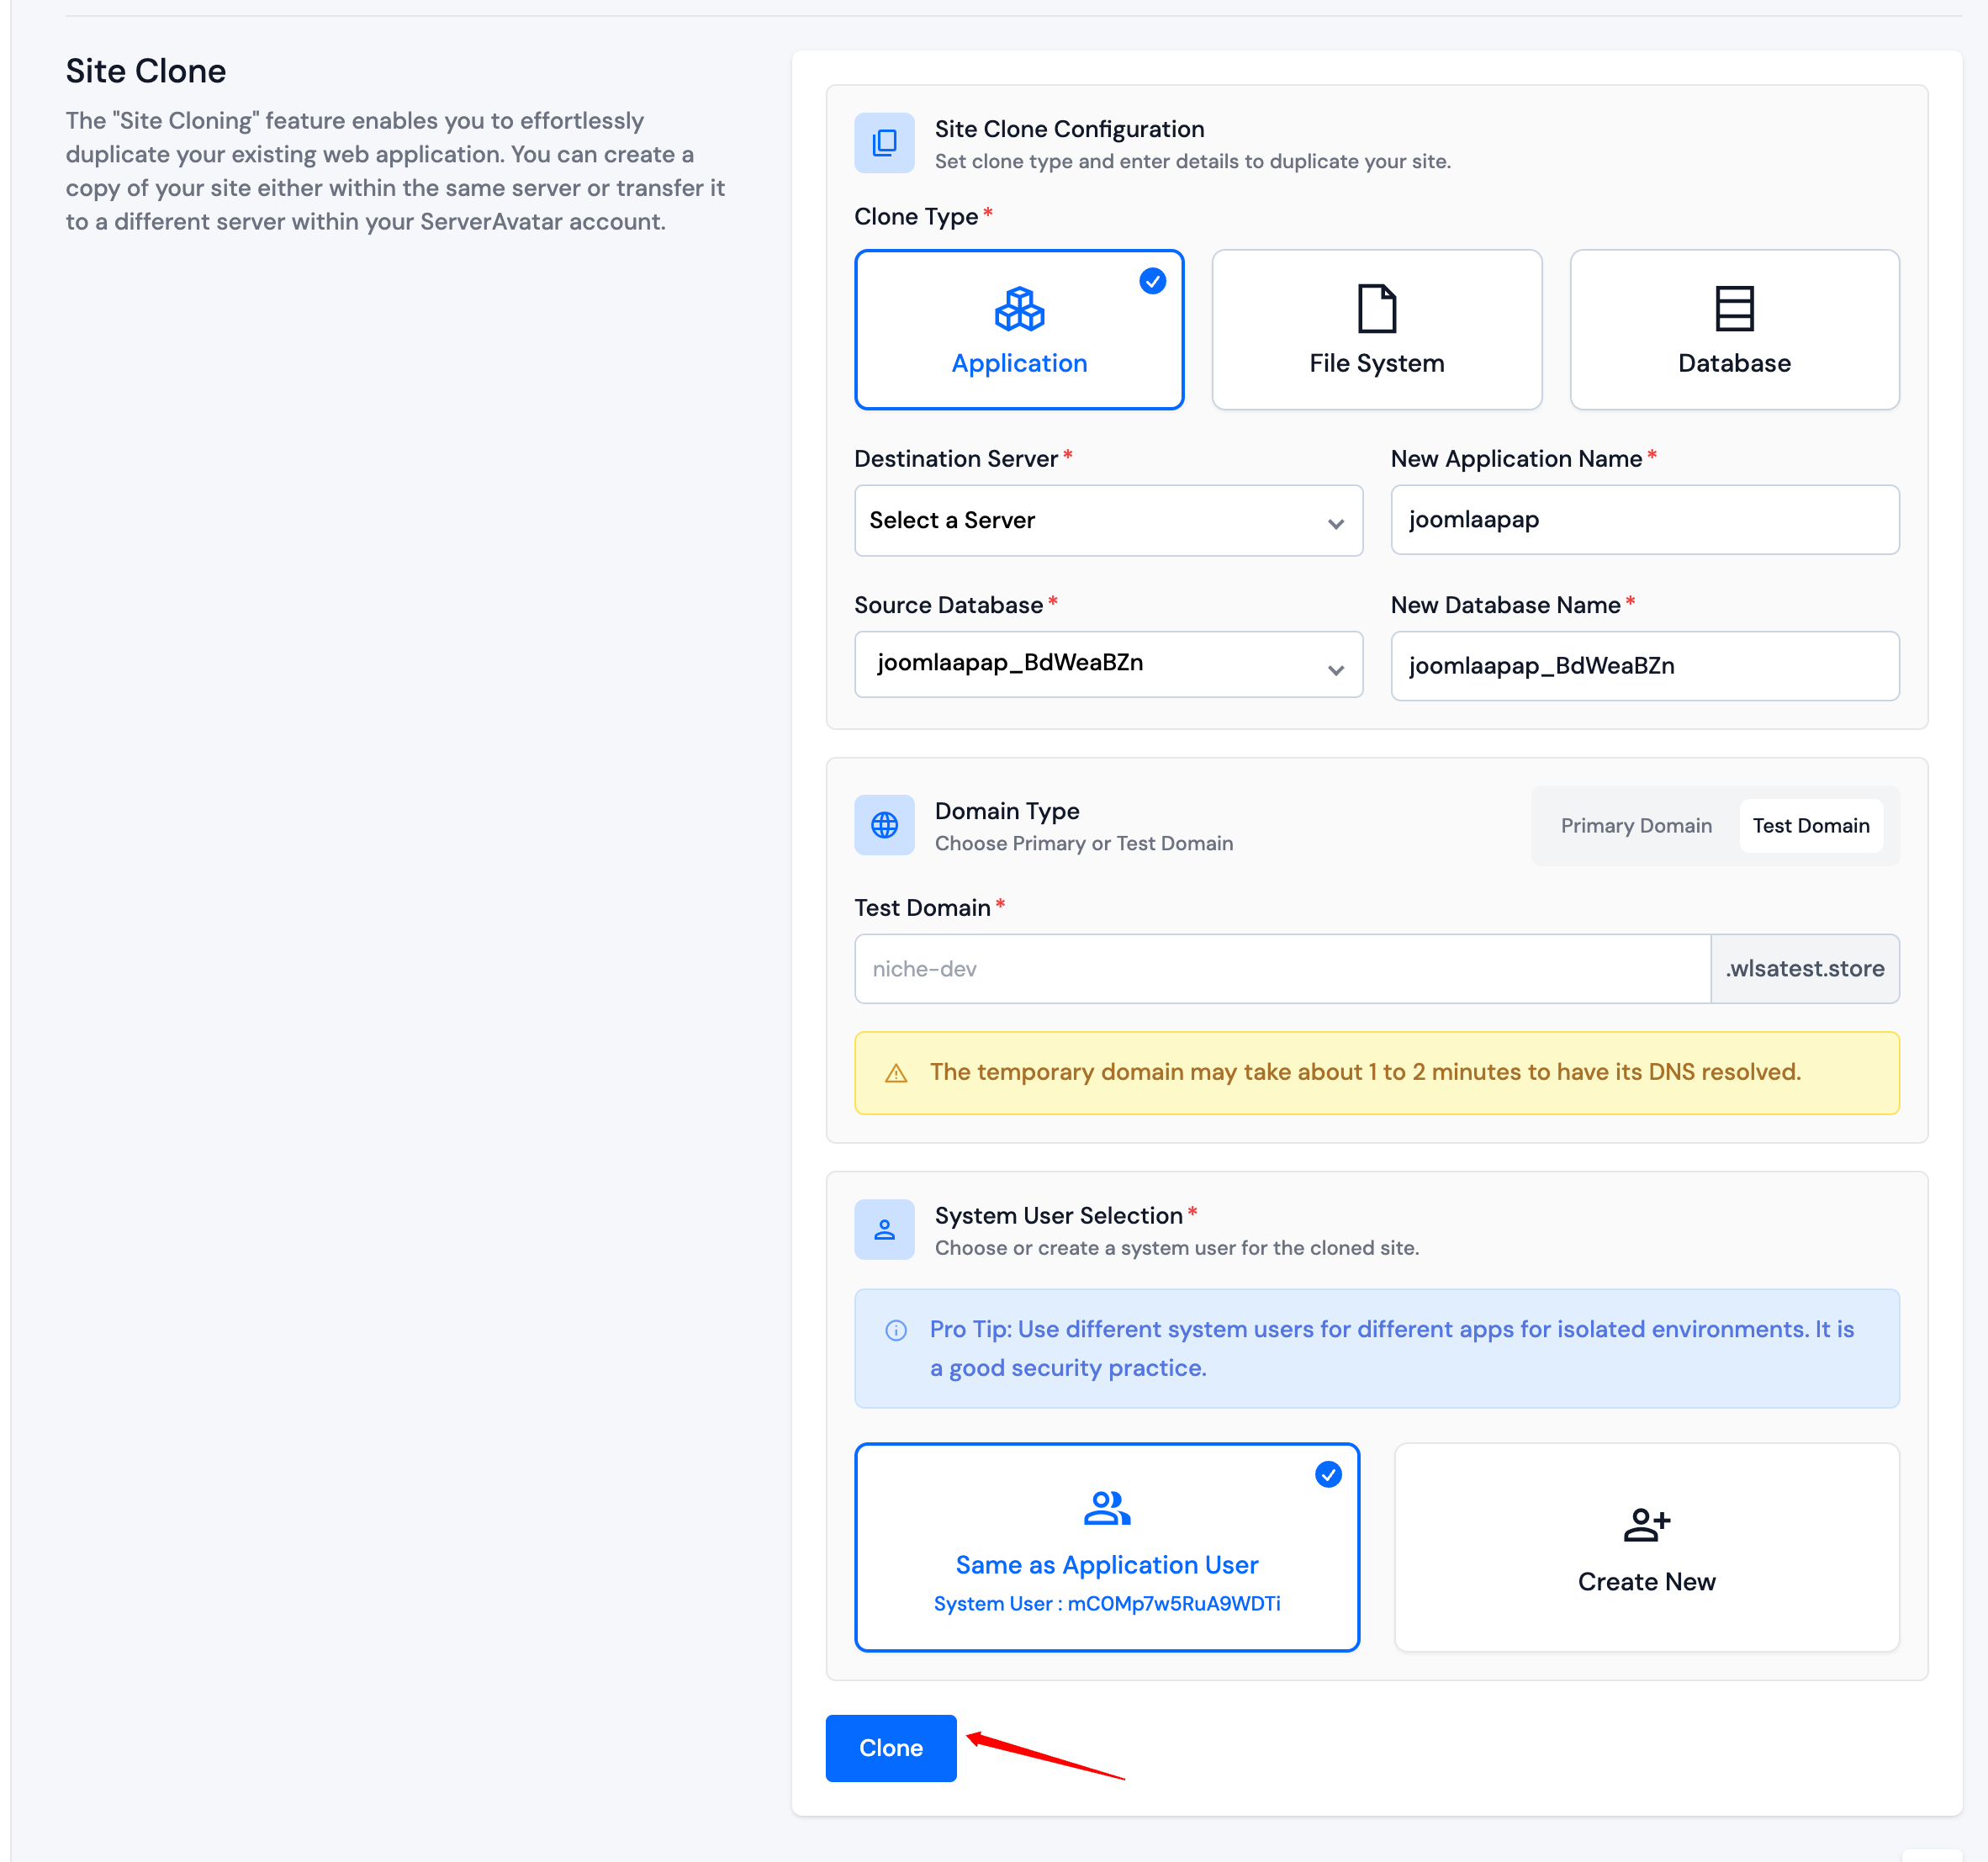
Task: Switch to the Primary Domain tab
Action: (x=1636, y=825)
